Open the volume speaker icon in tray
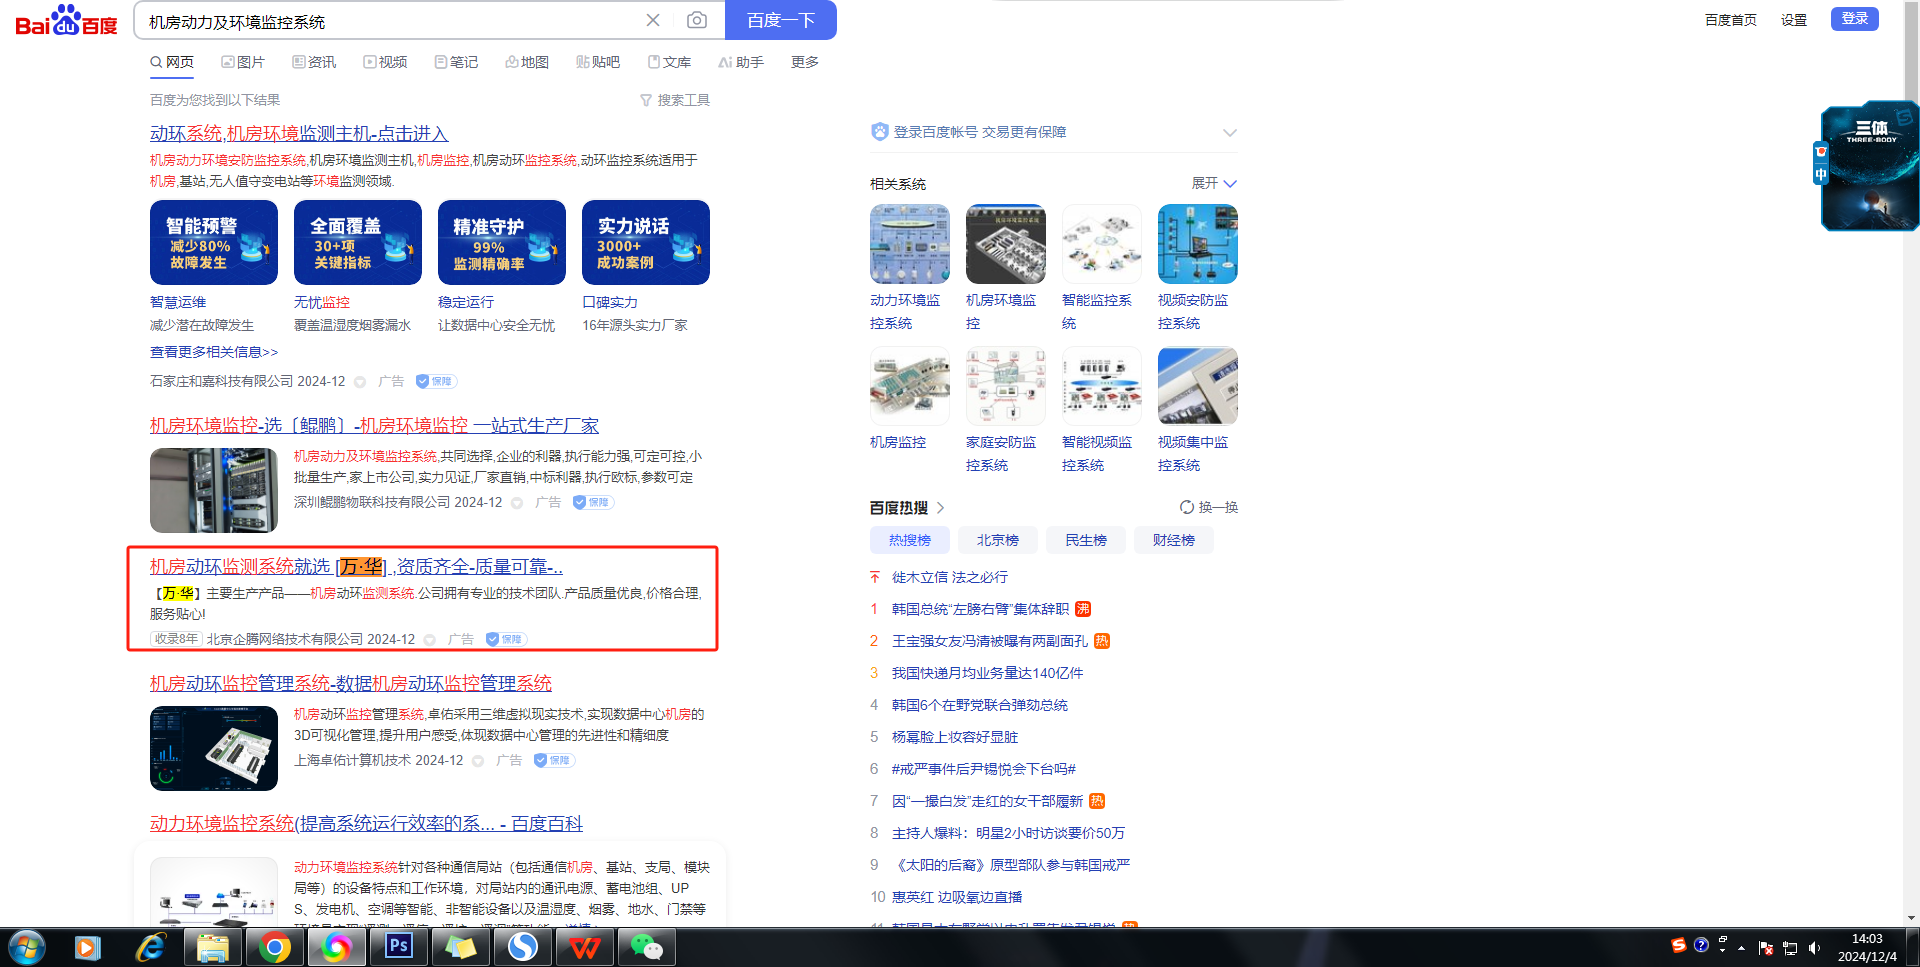Image resolution: width=1920 pixels, height=967 pixels. [1815, 948]
